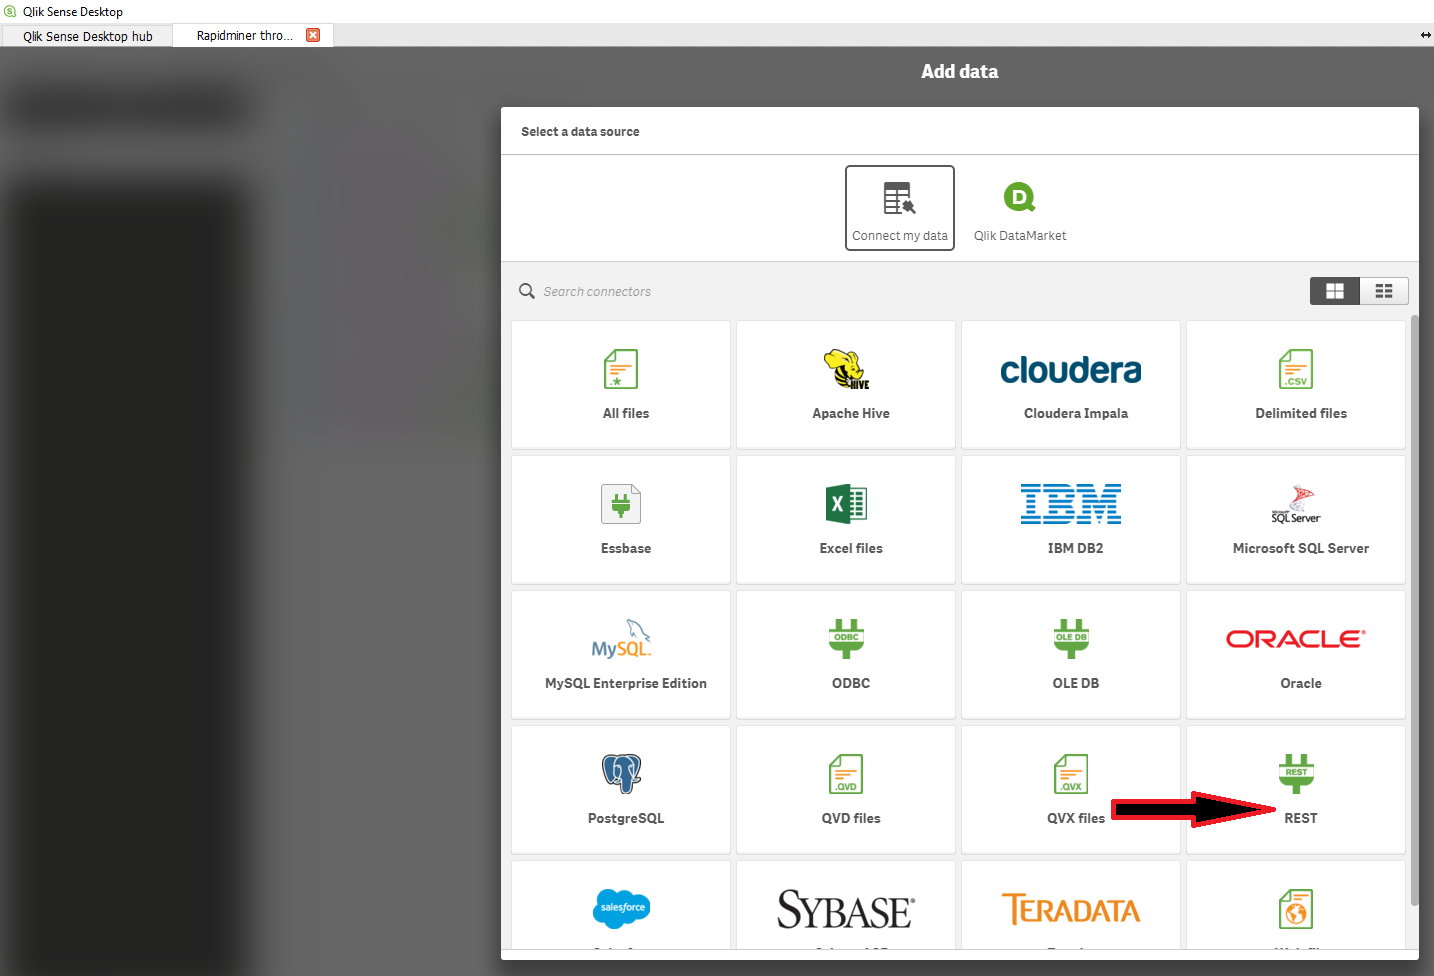The height and width of the screenshot is (976, 1434).
Task: Switch connectors to list view
Action: [1384, 291]
